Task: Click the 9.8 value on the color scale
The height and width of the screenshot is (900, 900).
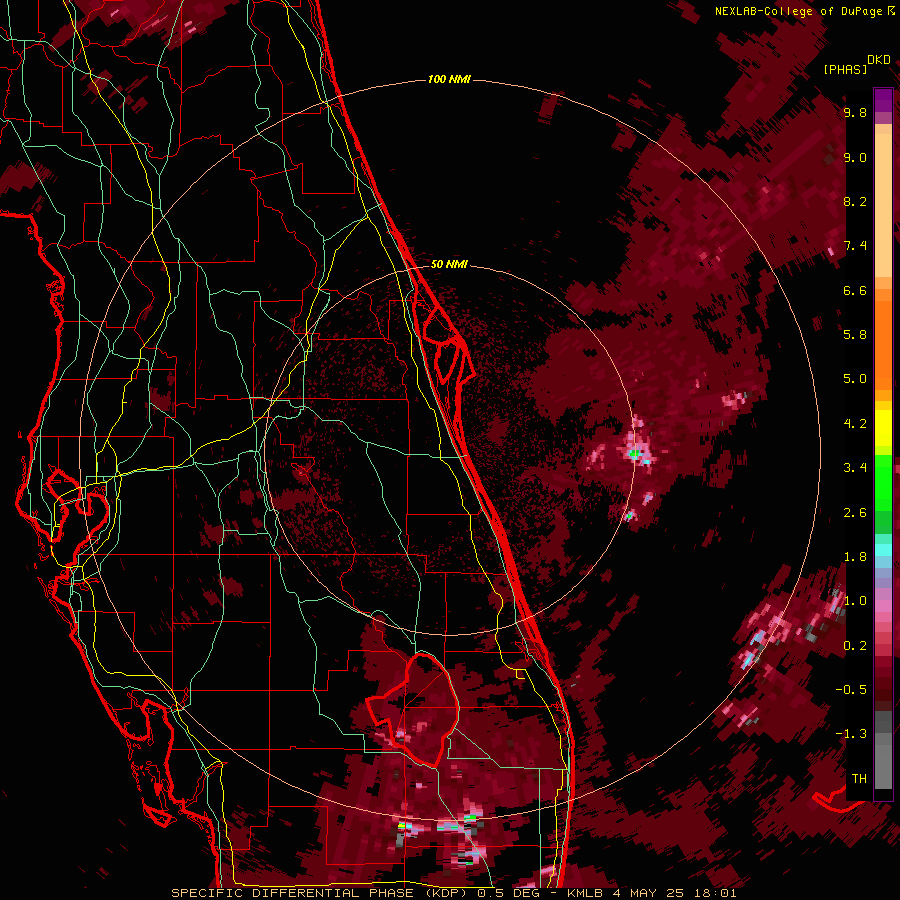Action: [x=855, y=112]
